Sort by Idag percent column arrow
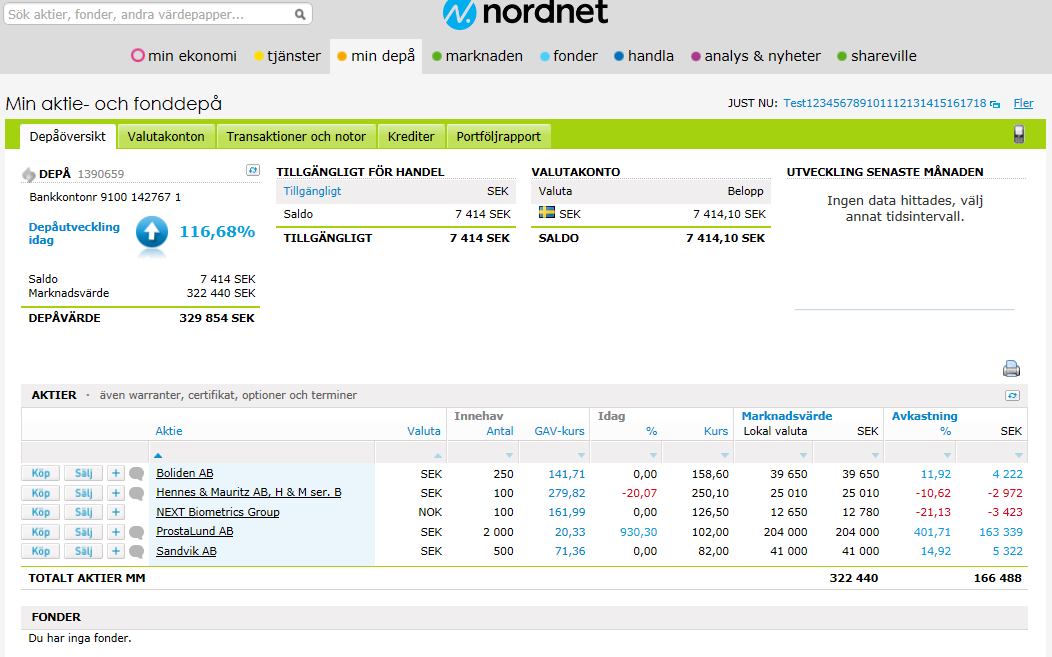The image size is (1052, 657). click(x=653, y=455)
